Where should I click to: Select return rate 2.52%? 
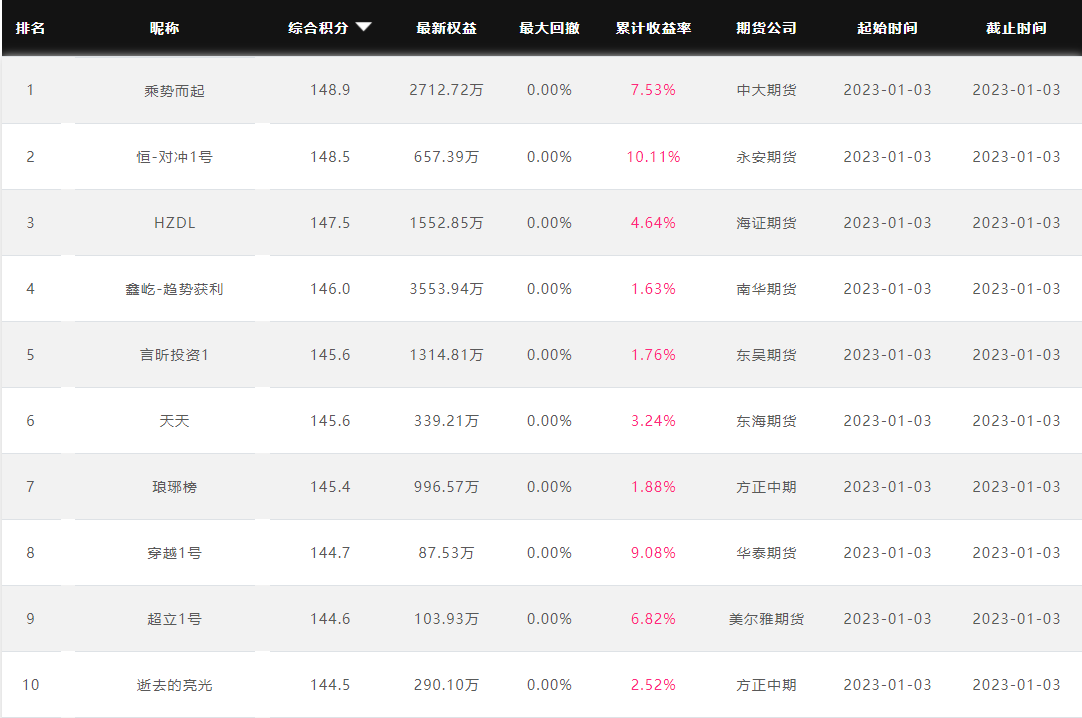pyautogui.click(x=653, y=685)
